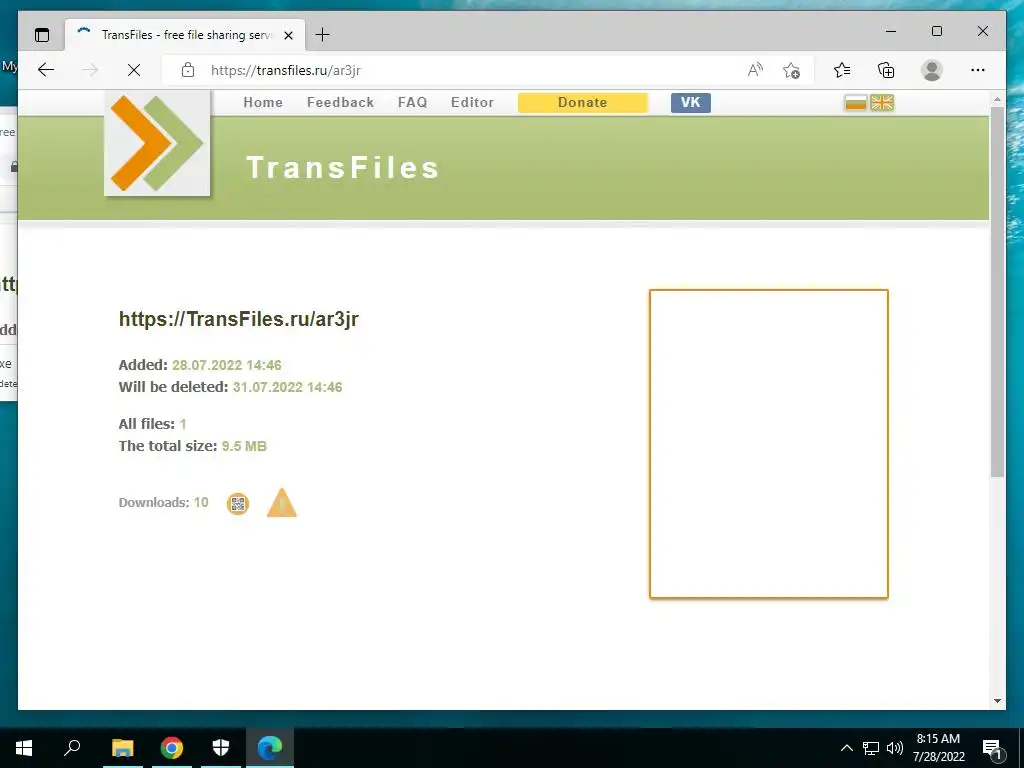Screen dimensions: 1024x768
Task: Click the Downloads count 10
Action: click(200, 502)
